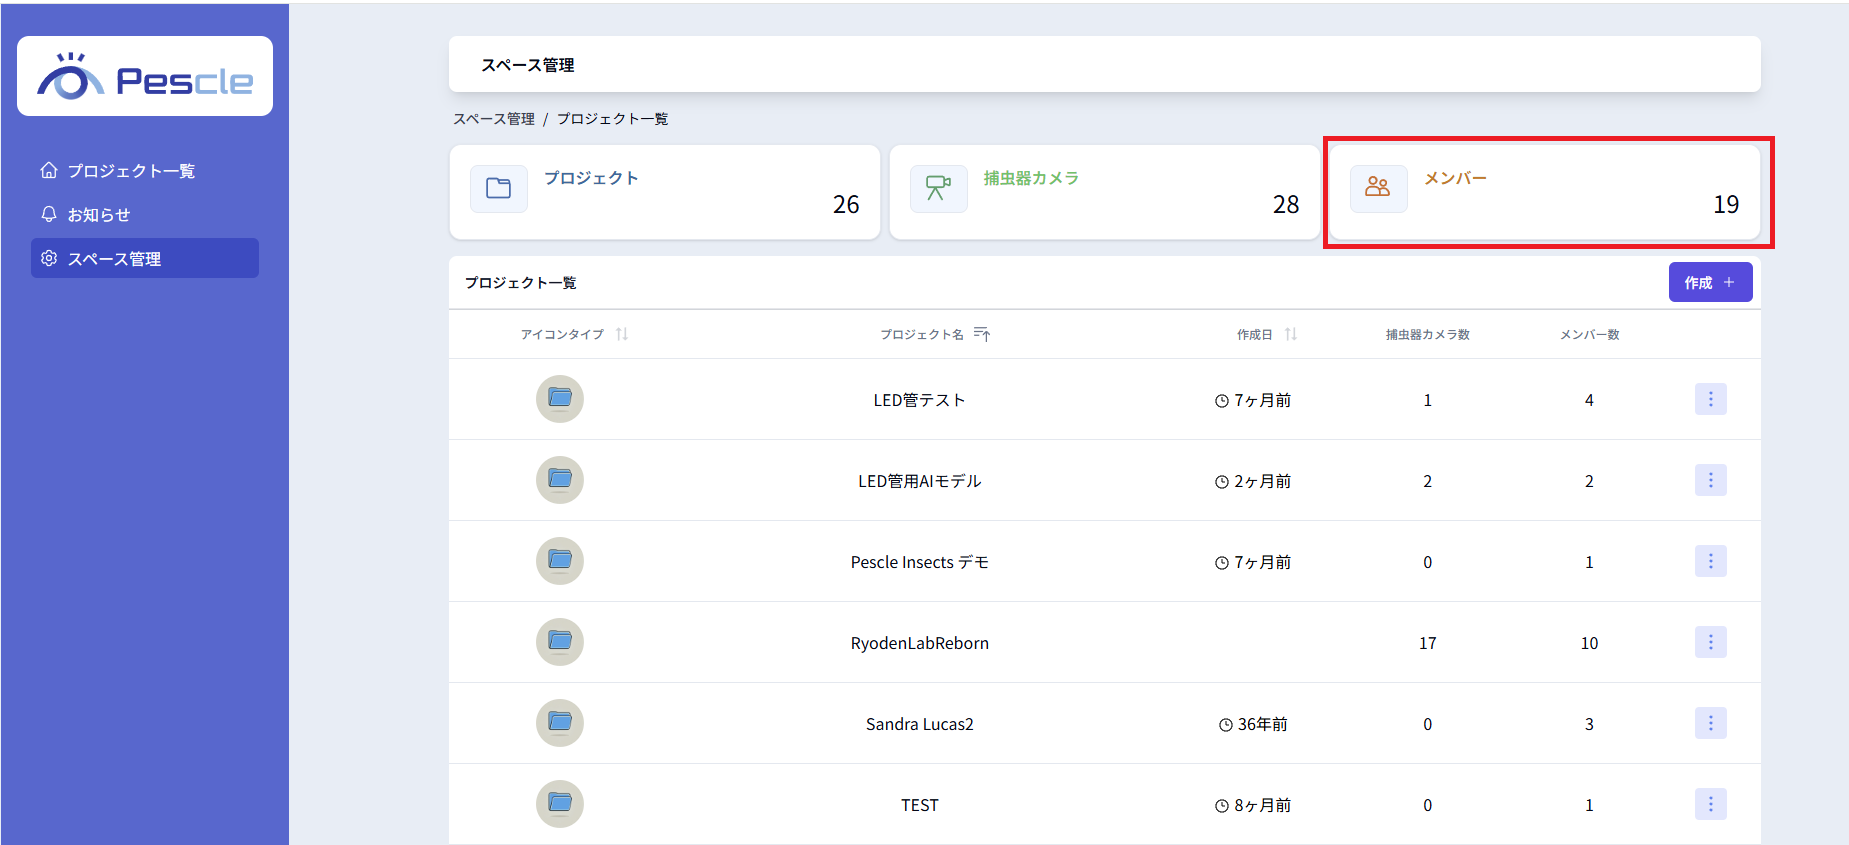Open more options for Sandra Lucas2
Viewport: 1849px width, 845px height.
1710,723
